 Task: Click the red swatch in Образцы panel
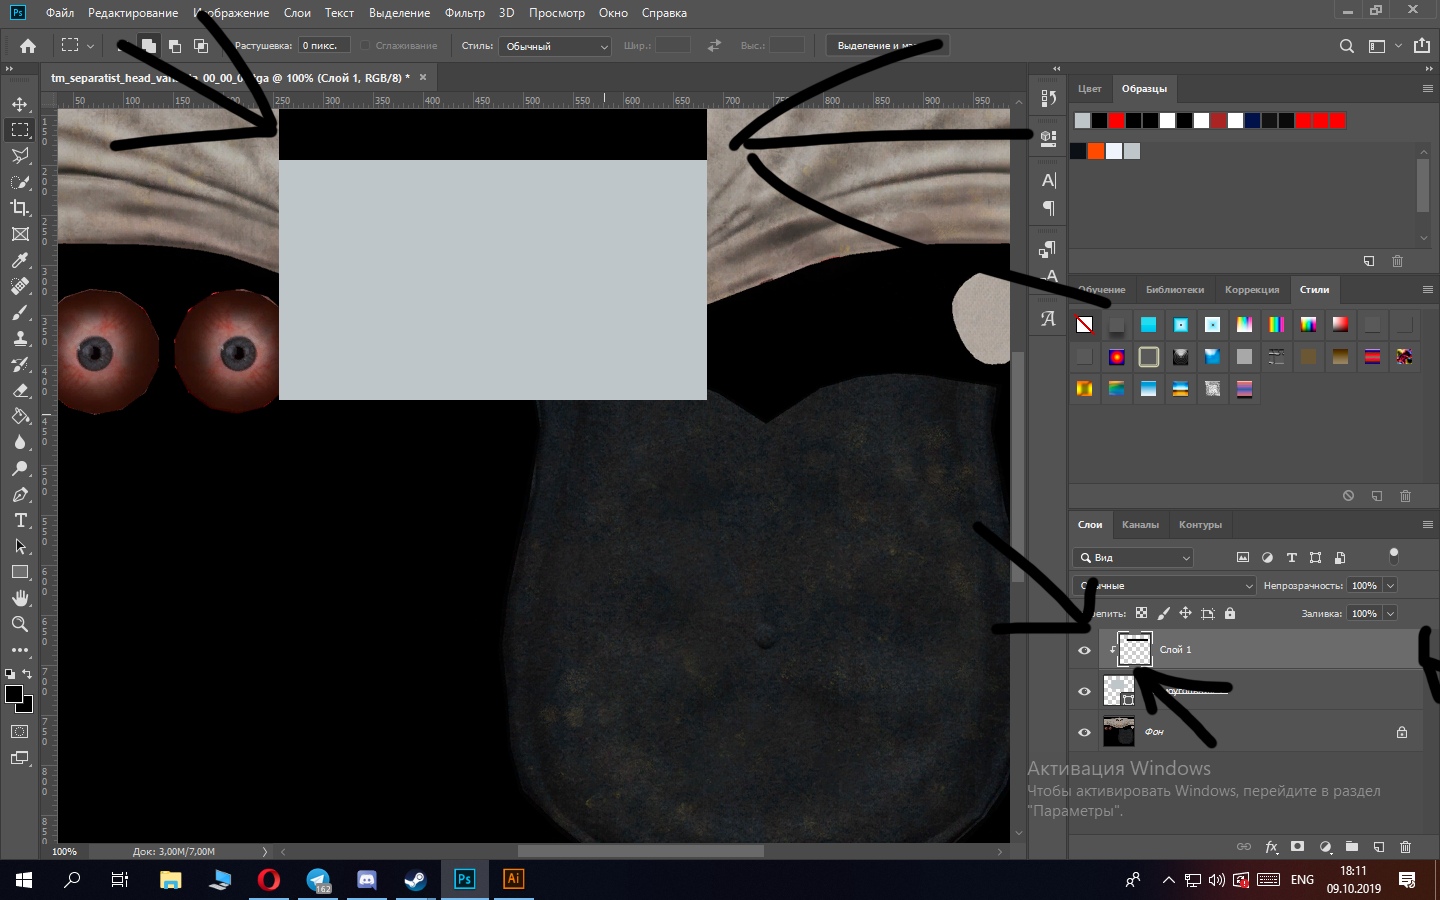[1116, 121]
